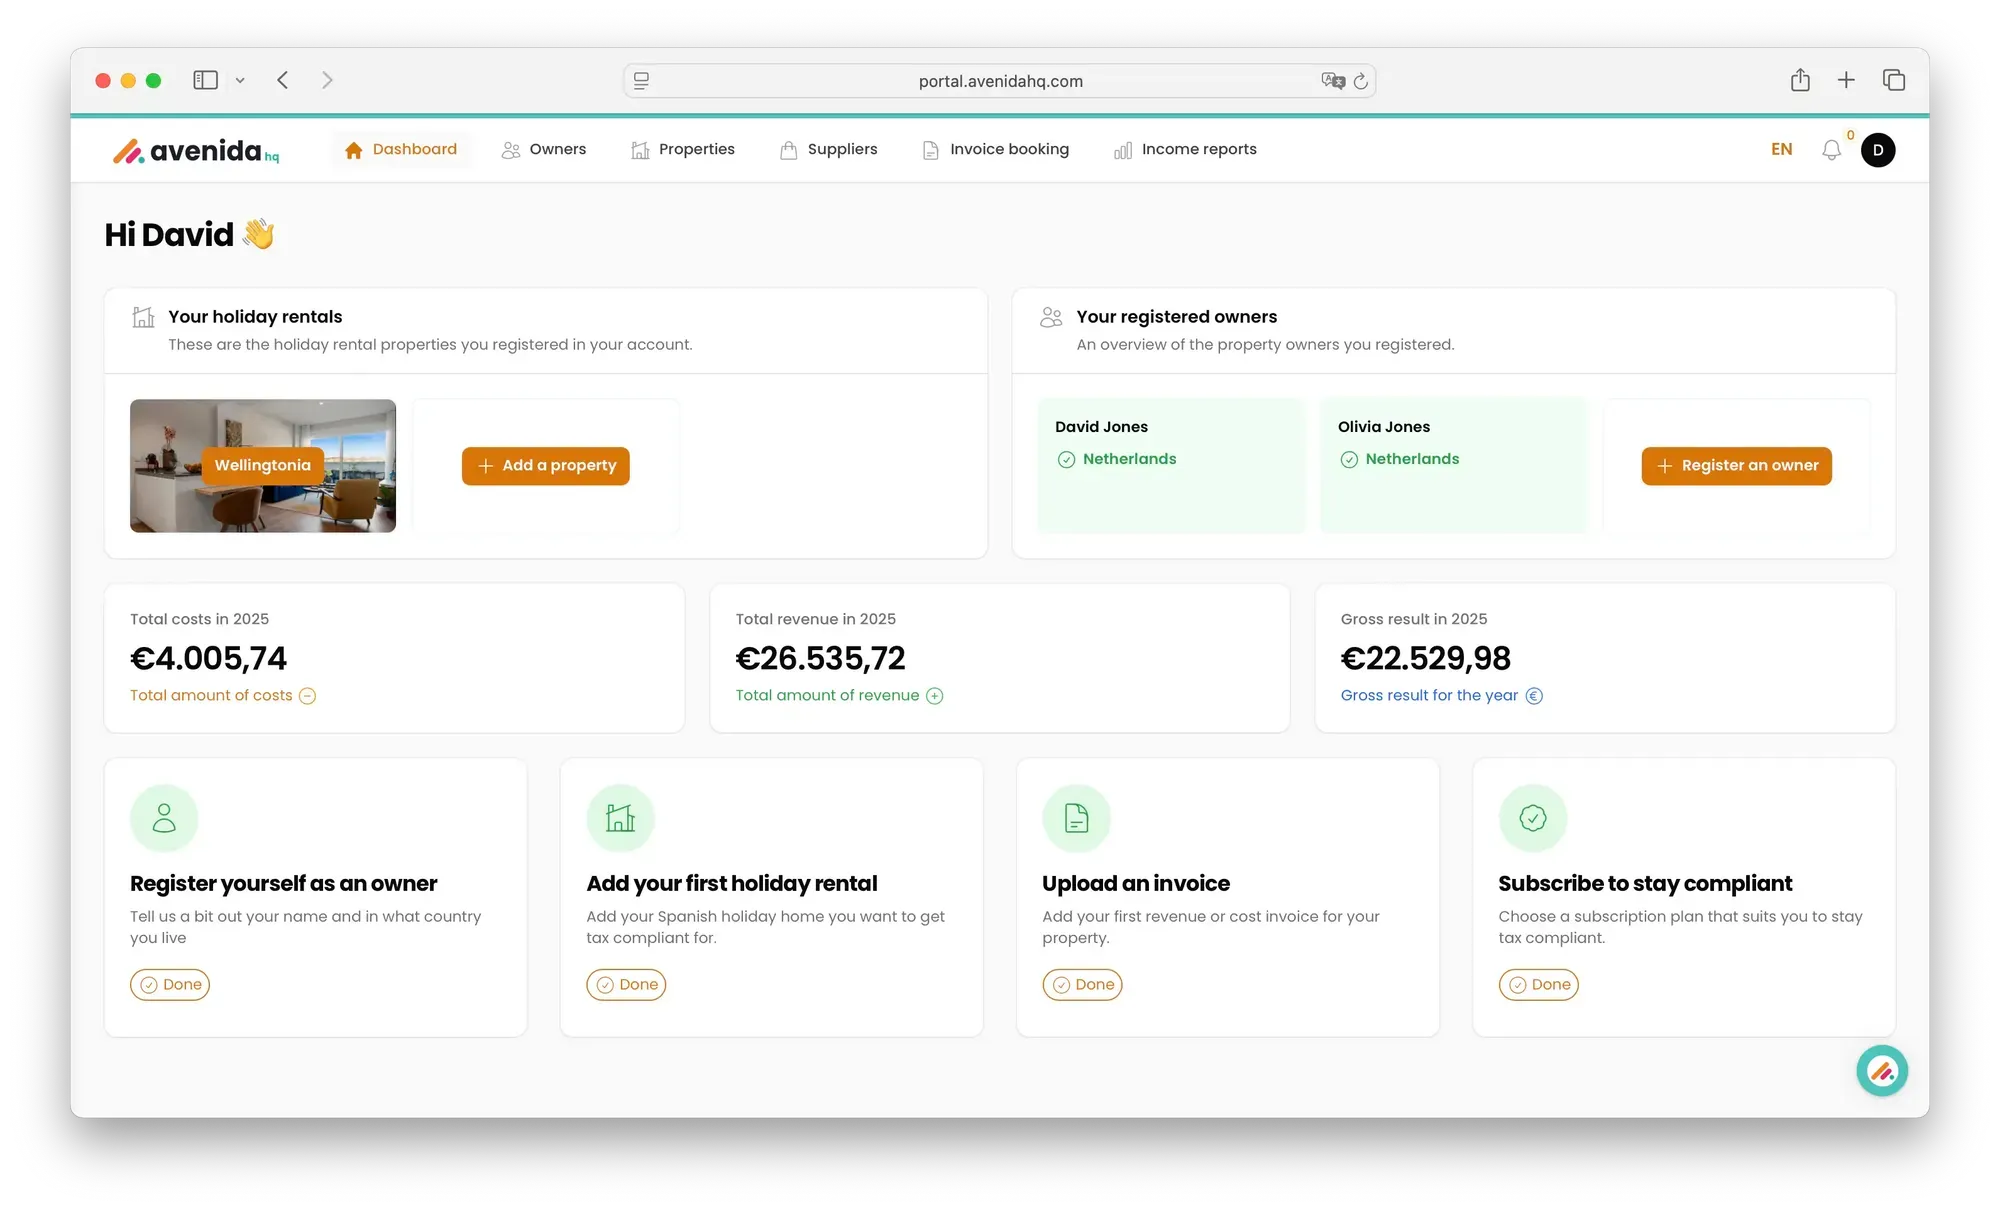
Task: Select the Wellingtonia property thumbnail
Action: pos(262,466)
